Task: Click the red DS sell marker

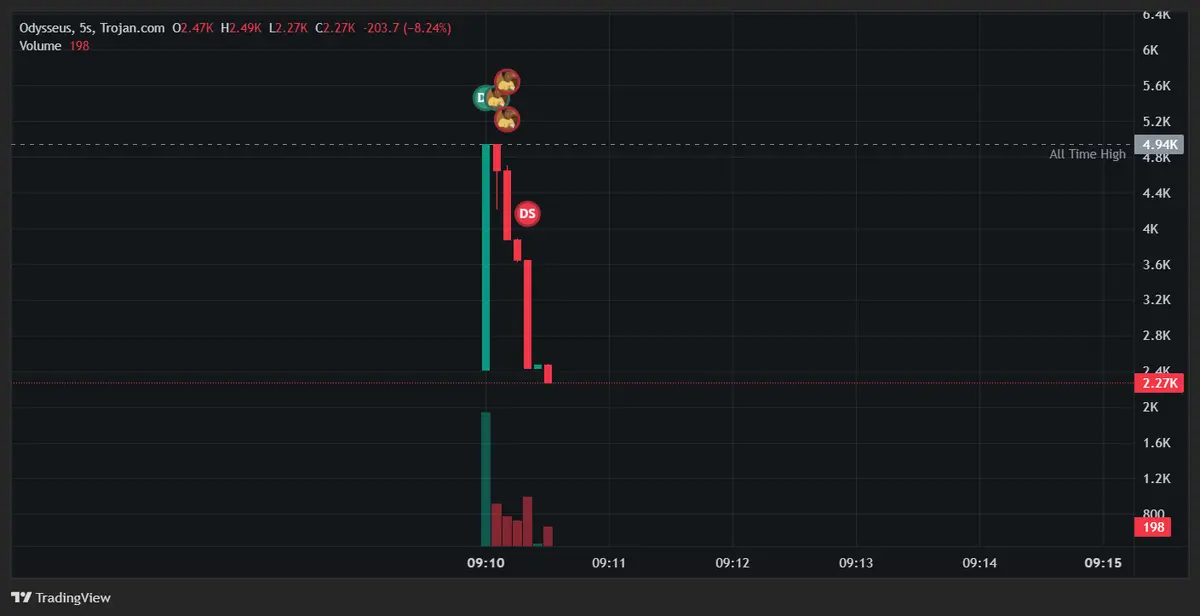Action: (527, 214)
